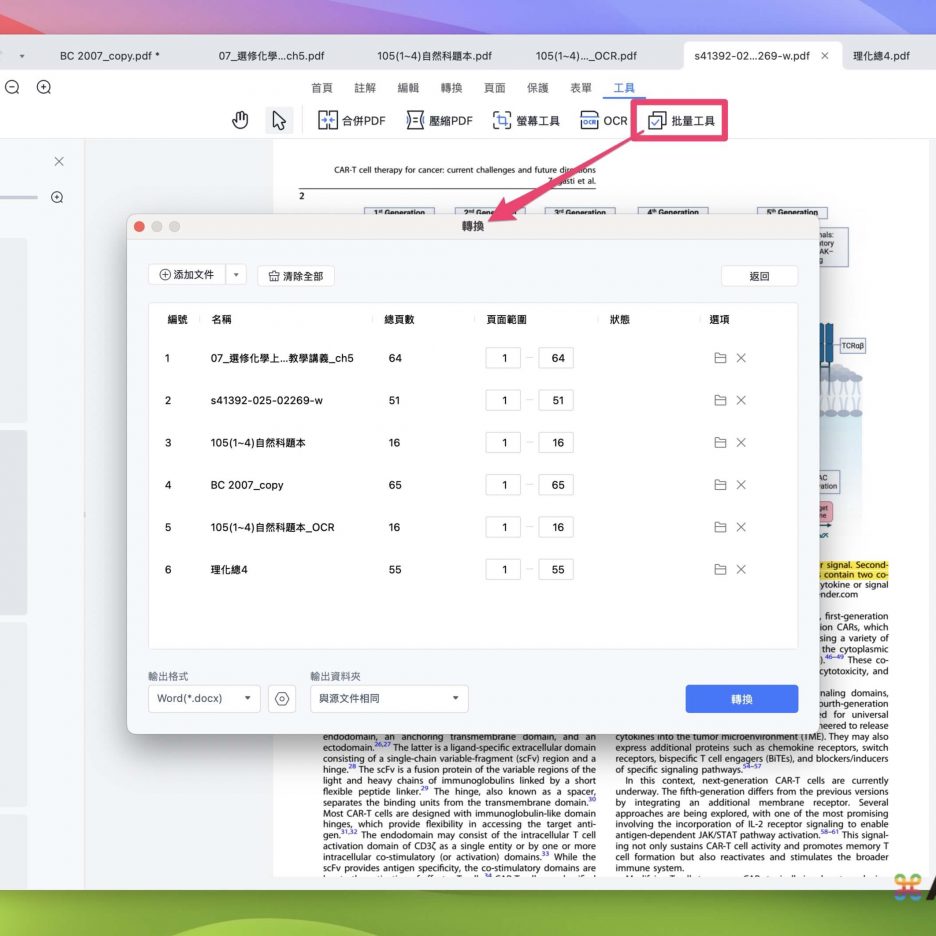Click the 返回 back button
The image size is (936, 936).
click(759, 276)
